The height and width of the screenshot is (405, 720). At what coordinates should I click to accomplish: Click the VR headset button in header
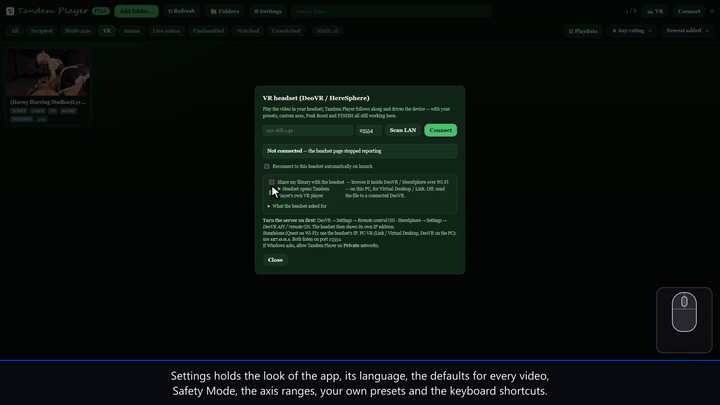click(x=655, y=11)
